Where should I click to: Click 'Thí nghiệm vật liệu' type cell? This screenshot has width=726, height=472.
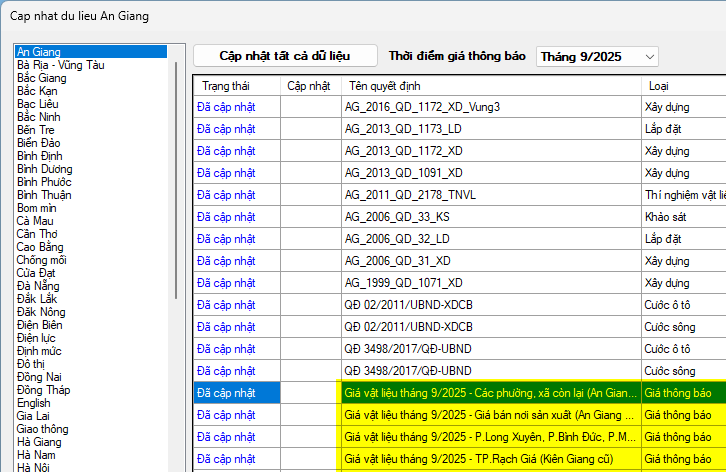coord(684,195)
